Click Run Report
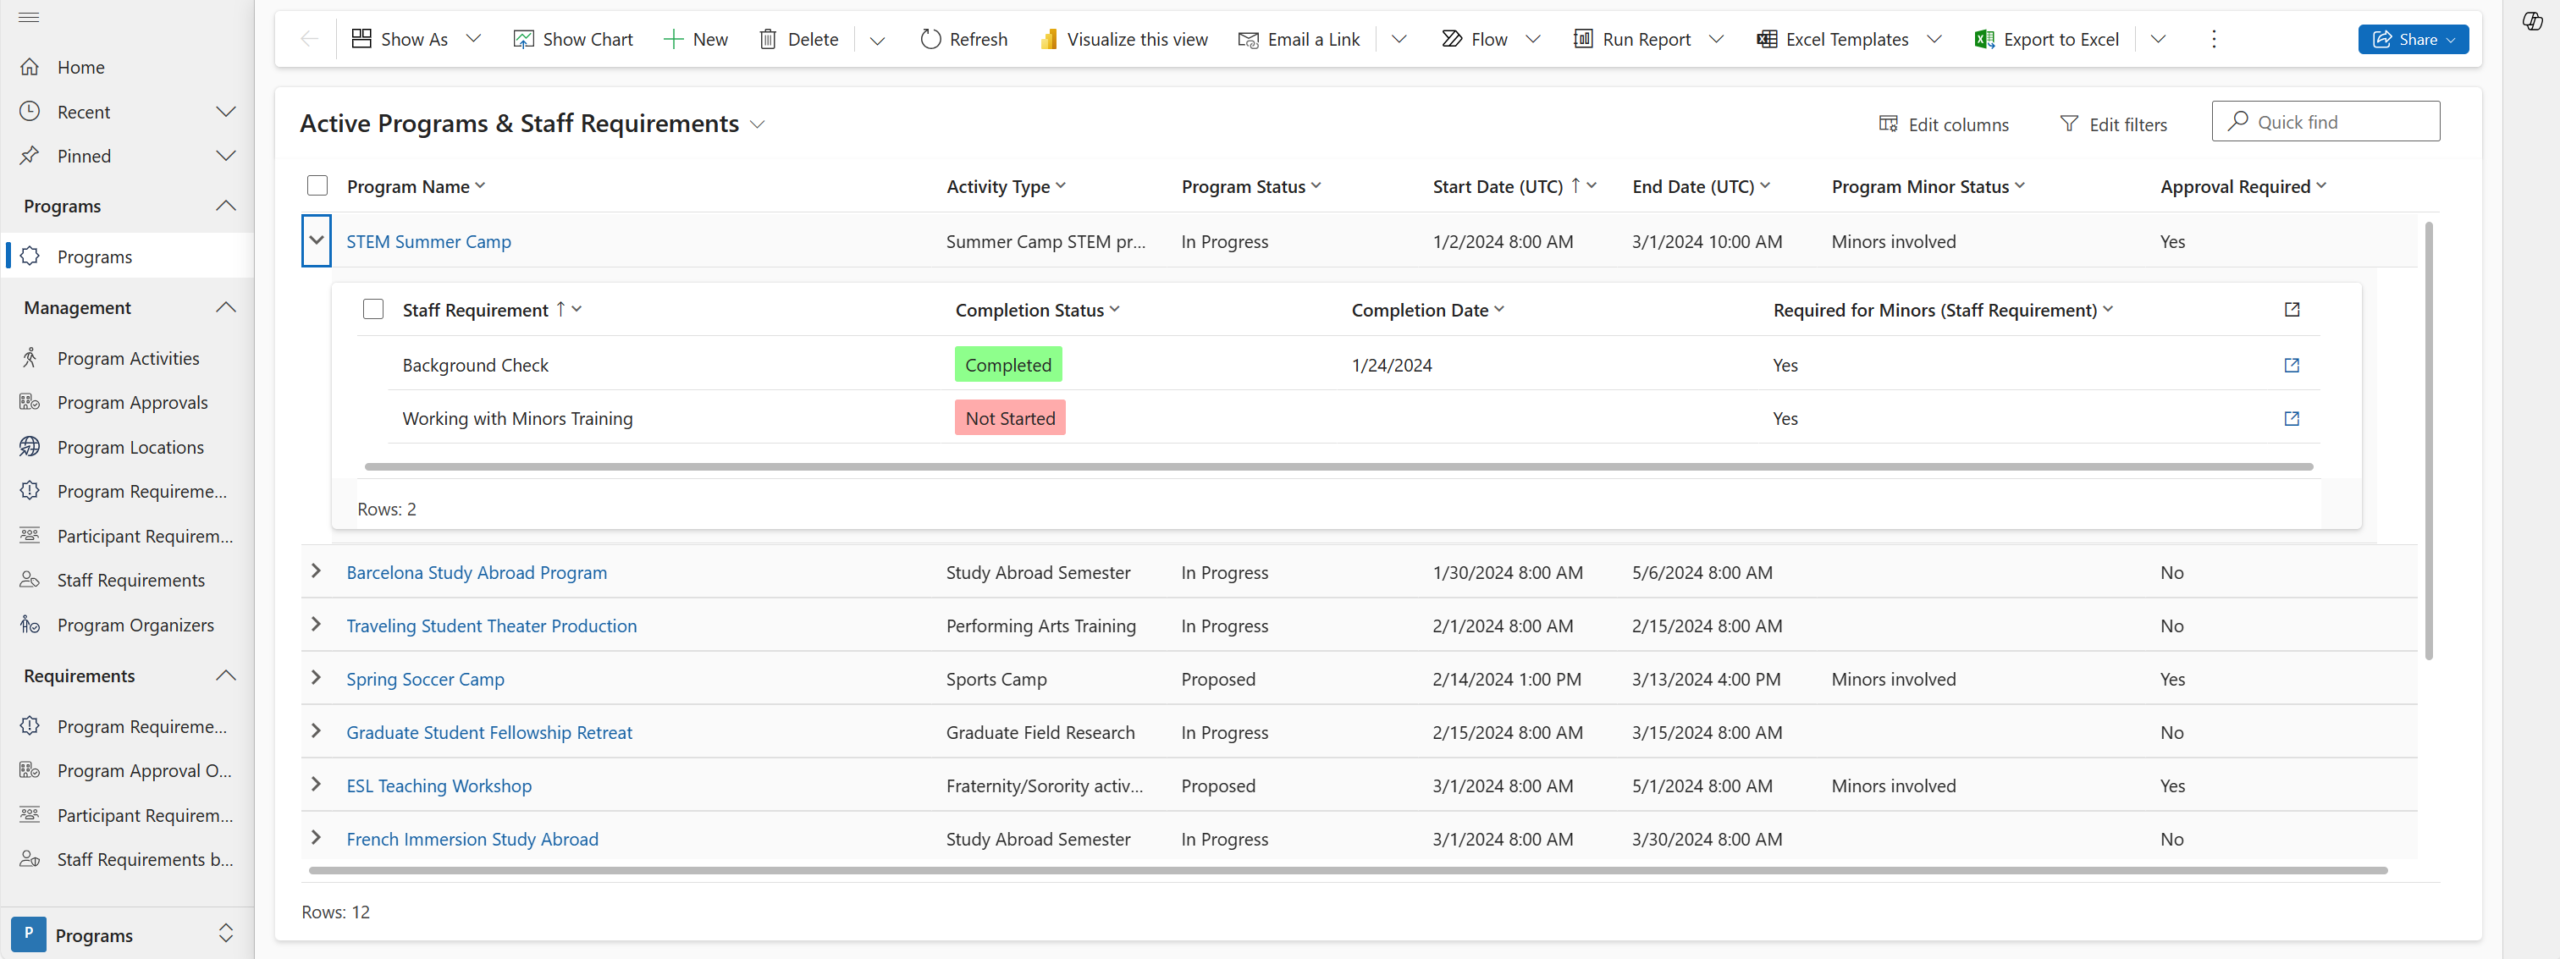This screenshot has width=2560, height=959. 1632,39
